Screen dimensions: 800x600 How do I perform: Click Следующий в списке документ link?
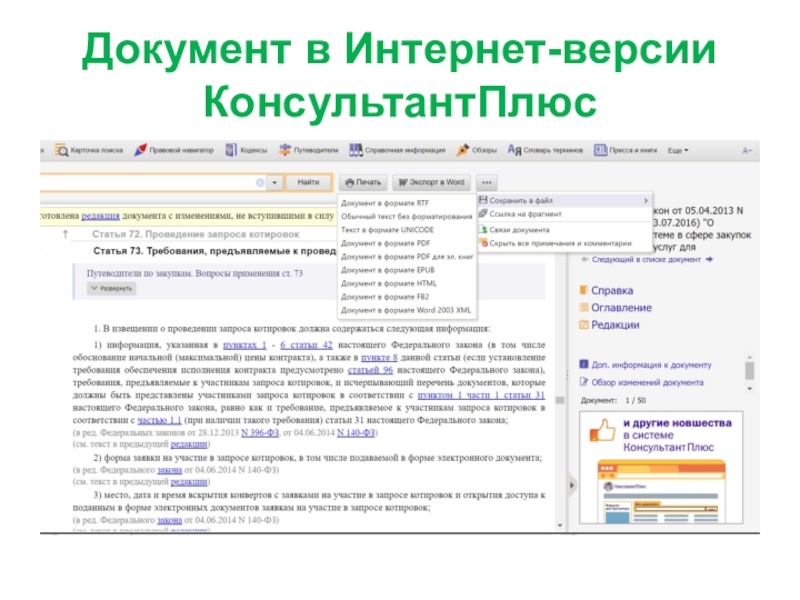(x=646, y=259)
